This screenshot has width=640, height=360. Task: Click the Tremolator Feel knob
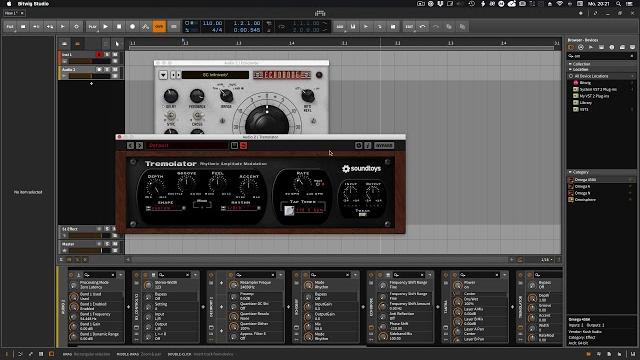(218, 184)
